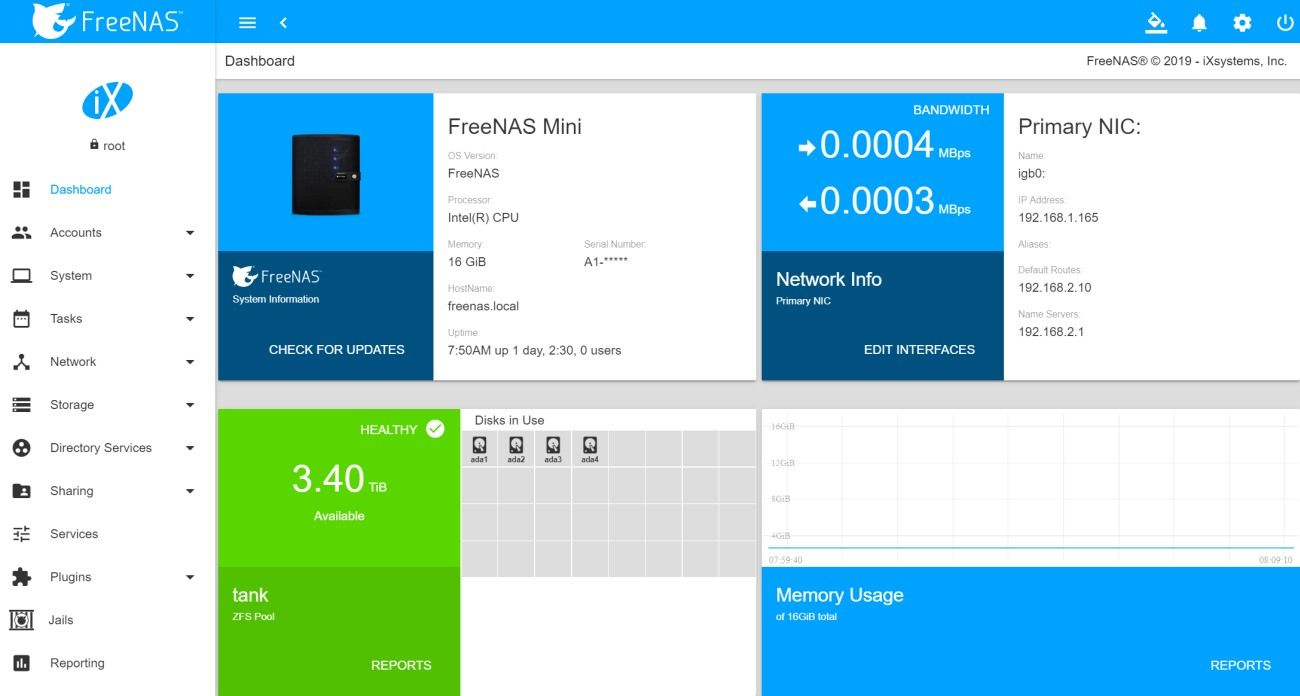This screenshot has width=1300, height=696.
Task: Click the Tasks calendar icon
Action: click(x=21, y=318)
